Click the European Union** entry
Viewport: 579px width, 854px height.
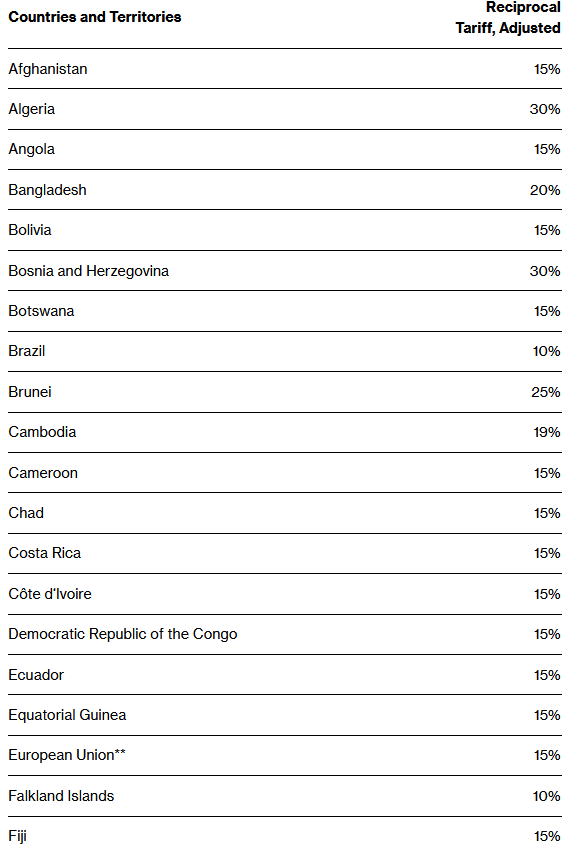coord(67,755)
